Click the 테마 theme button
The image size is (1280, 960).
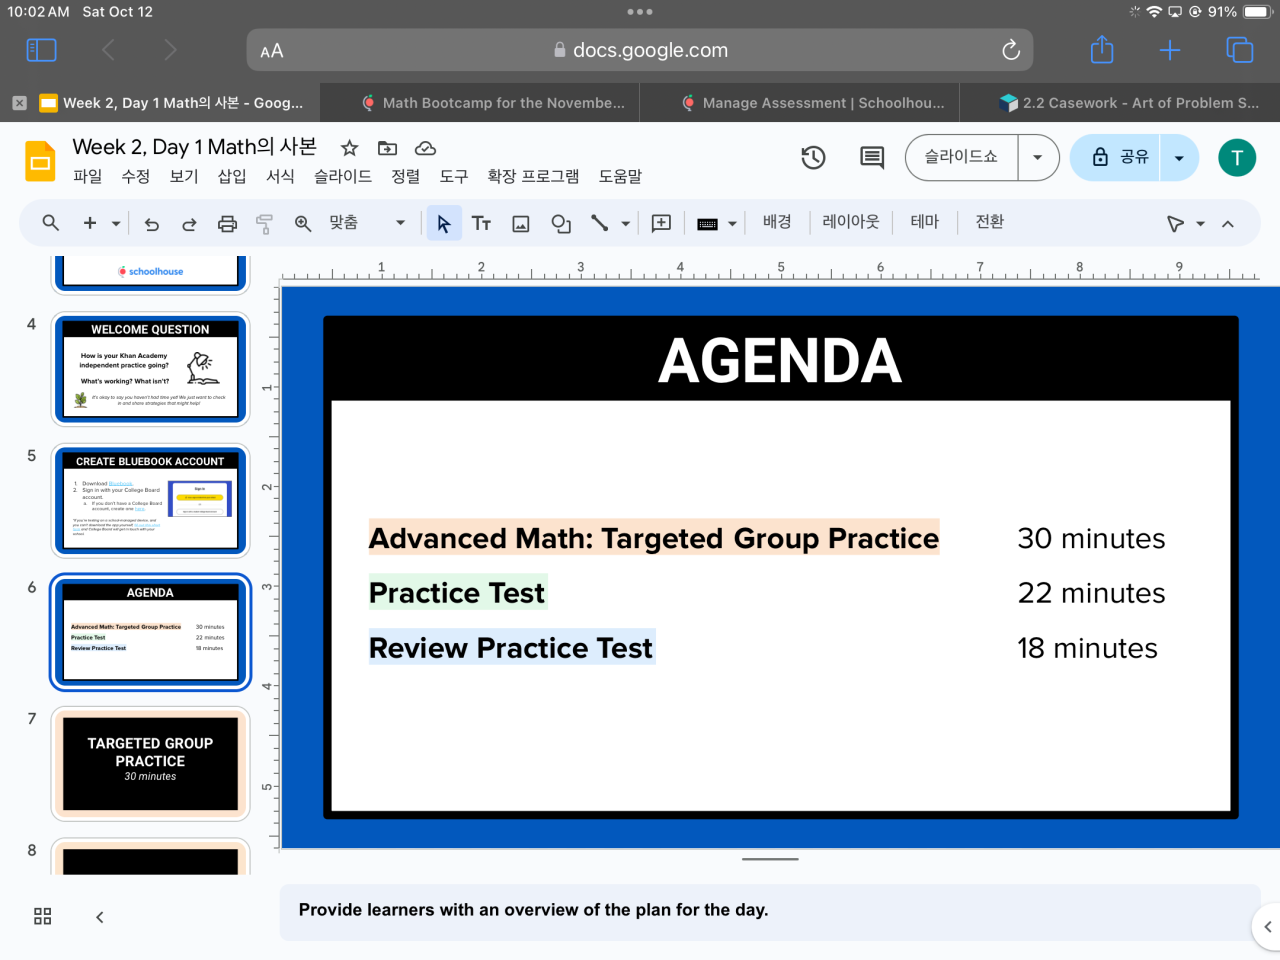click(x=925, y=222)
